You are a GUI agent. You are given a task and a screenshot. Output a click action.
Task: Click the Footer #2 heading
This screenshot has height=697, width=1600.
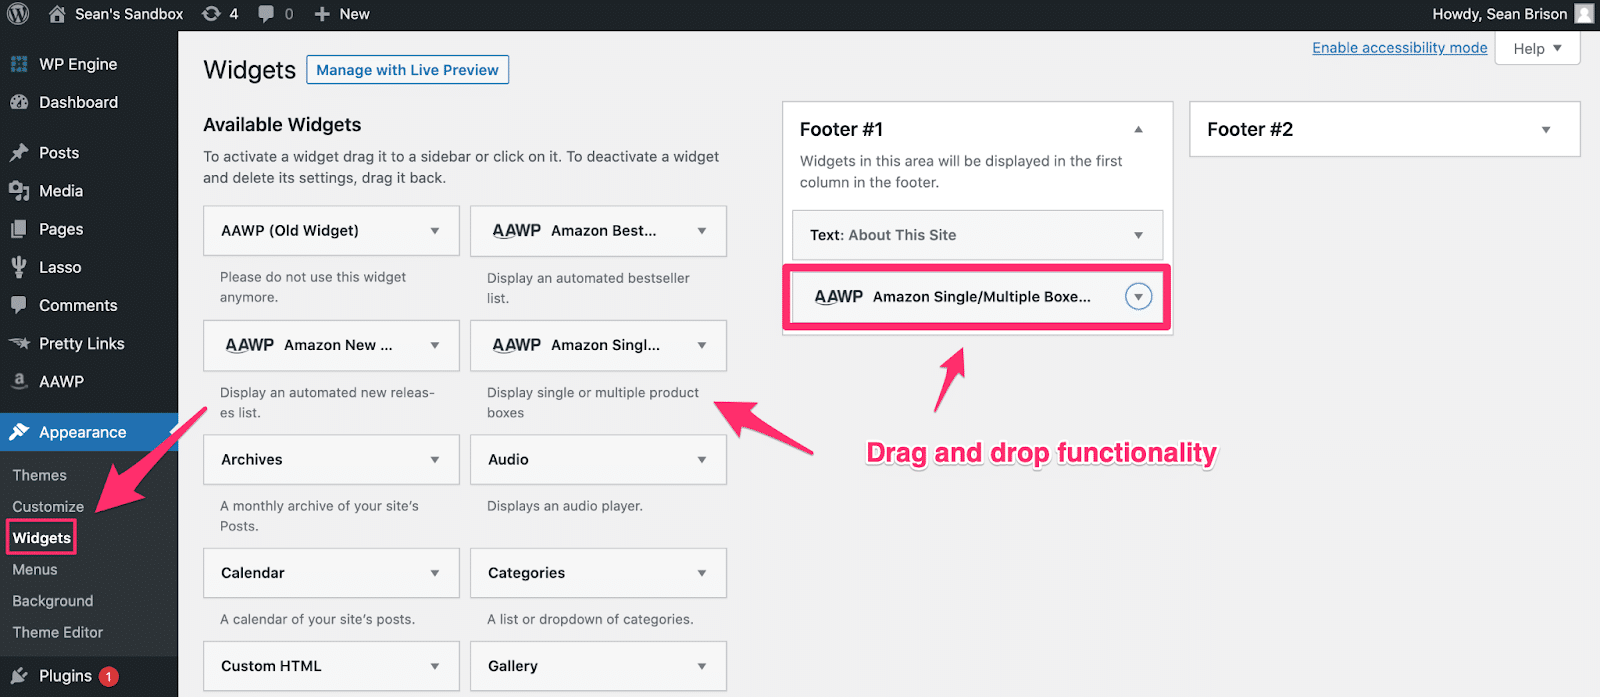[1250, 130]
